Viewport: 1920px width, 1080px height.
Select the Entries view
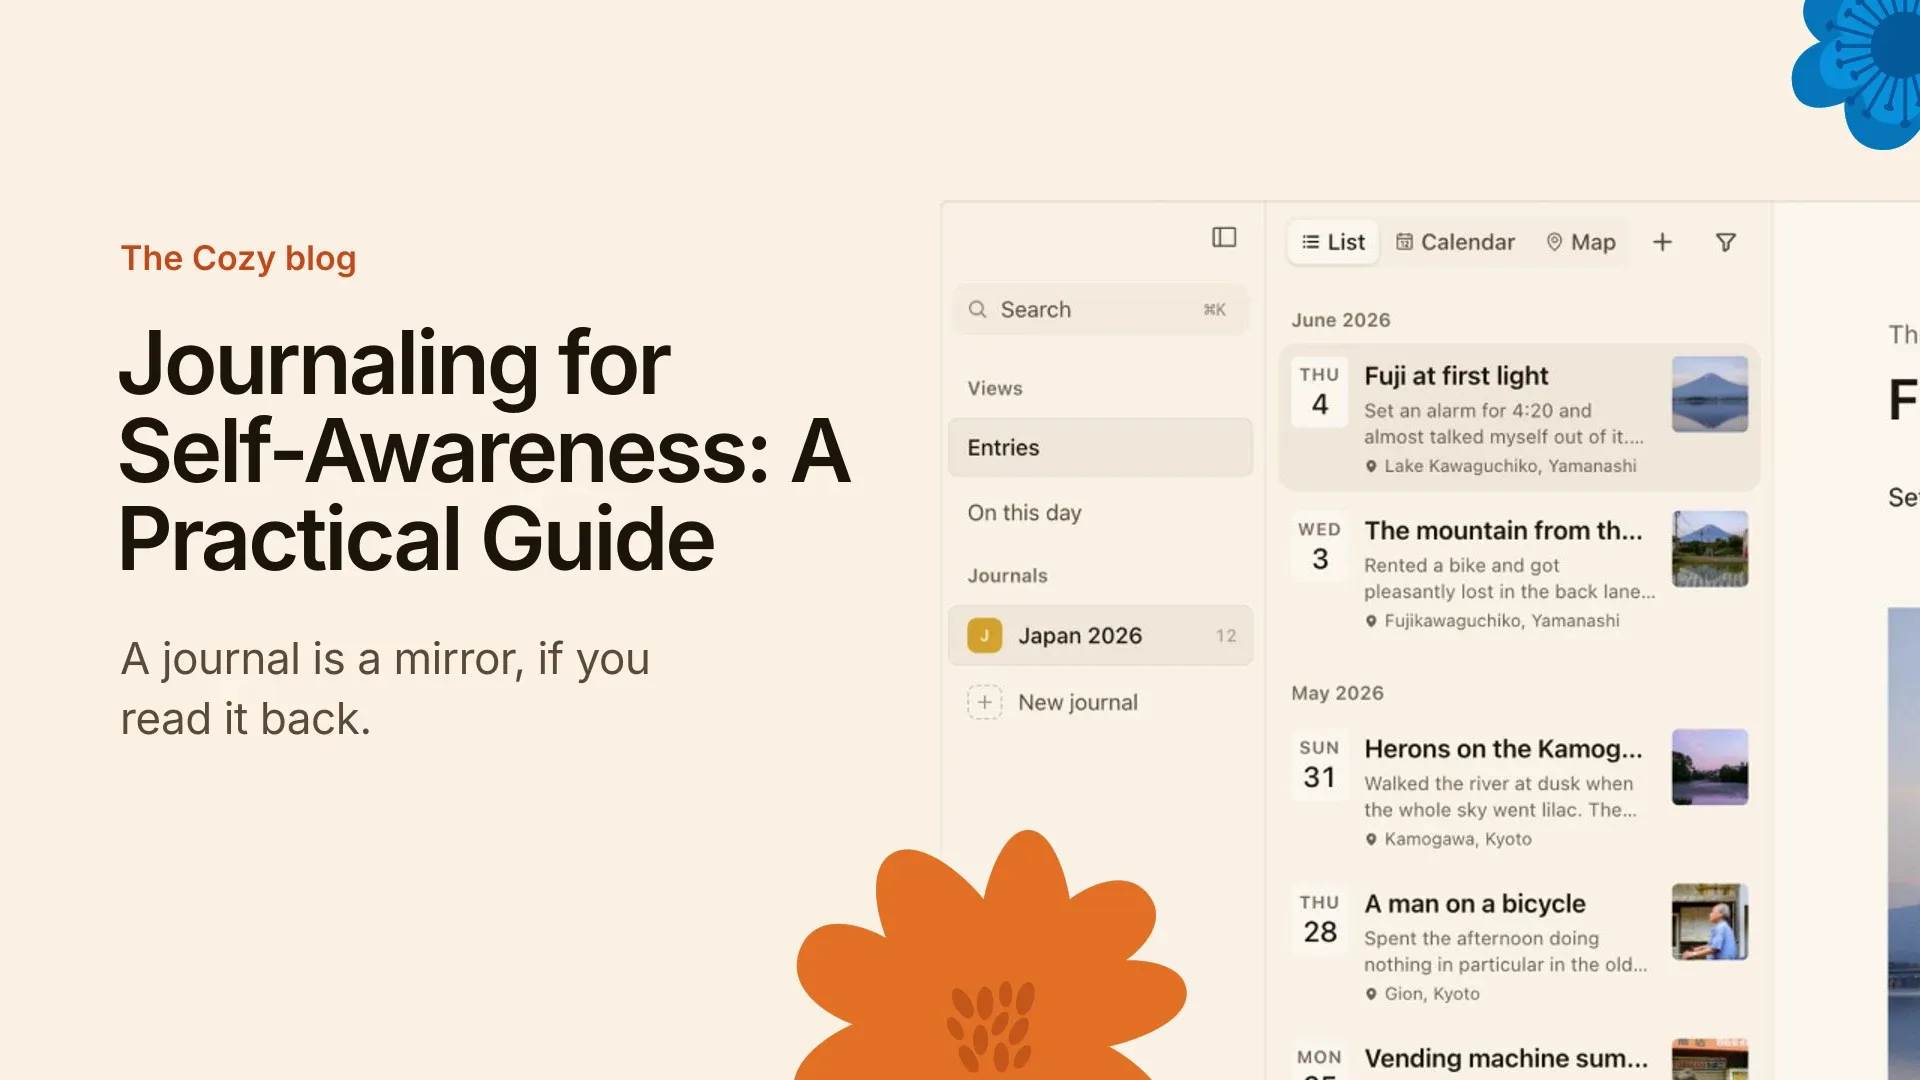(1100, 448)
